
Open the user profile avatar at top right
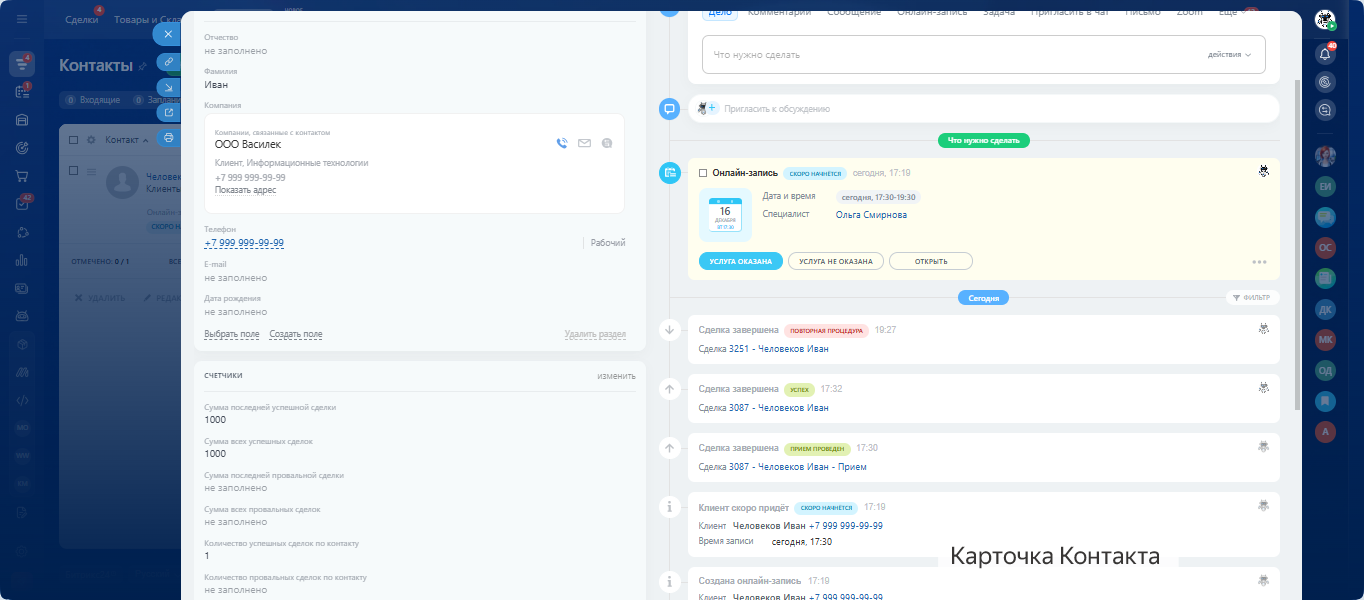pos(1325,20)
